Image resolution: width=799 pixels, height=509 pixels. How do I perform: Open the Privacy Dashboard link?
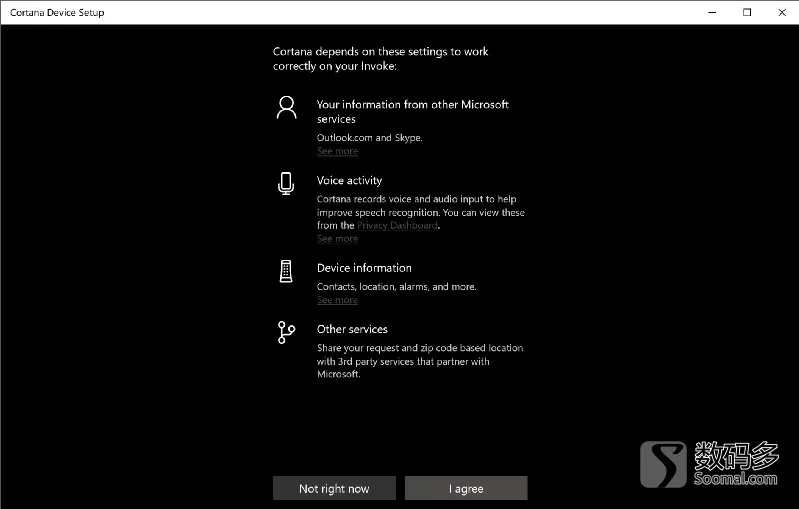(x=397, y=226)
